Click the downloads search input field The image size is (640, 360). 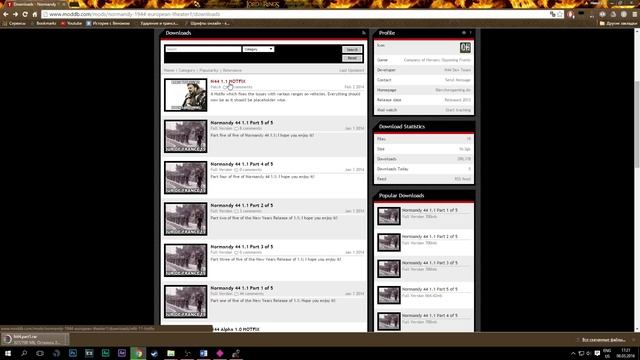[x=203, y=49]
